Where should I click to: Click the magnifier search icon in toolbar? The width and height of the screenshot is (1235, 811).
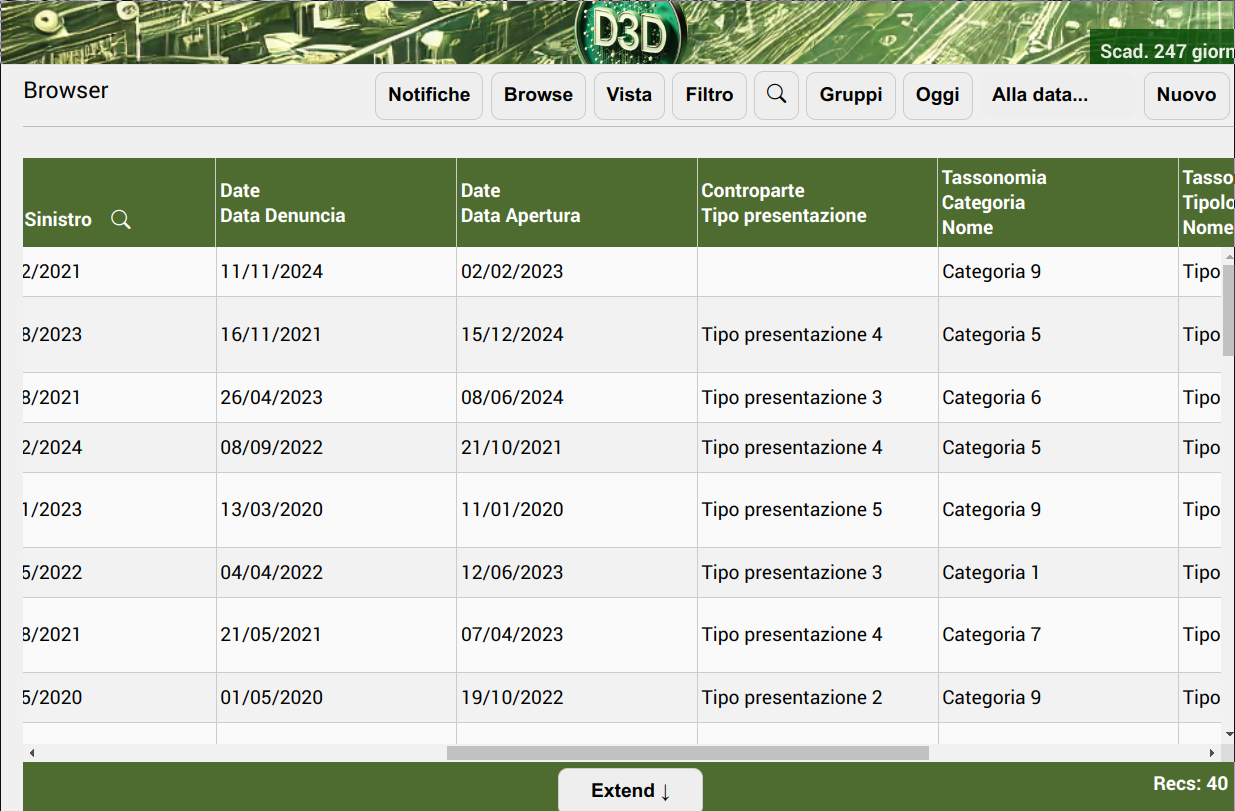tap(776, 95)
